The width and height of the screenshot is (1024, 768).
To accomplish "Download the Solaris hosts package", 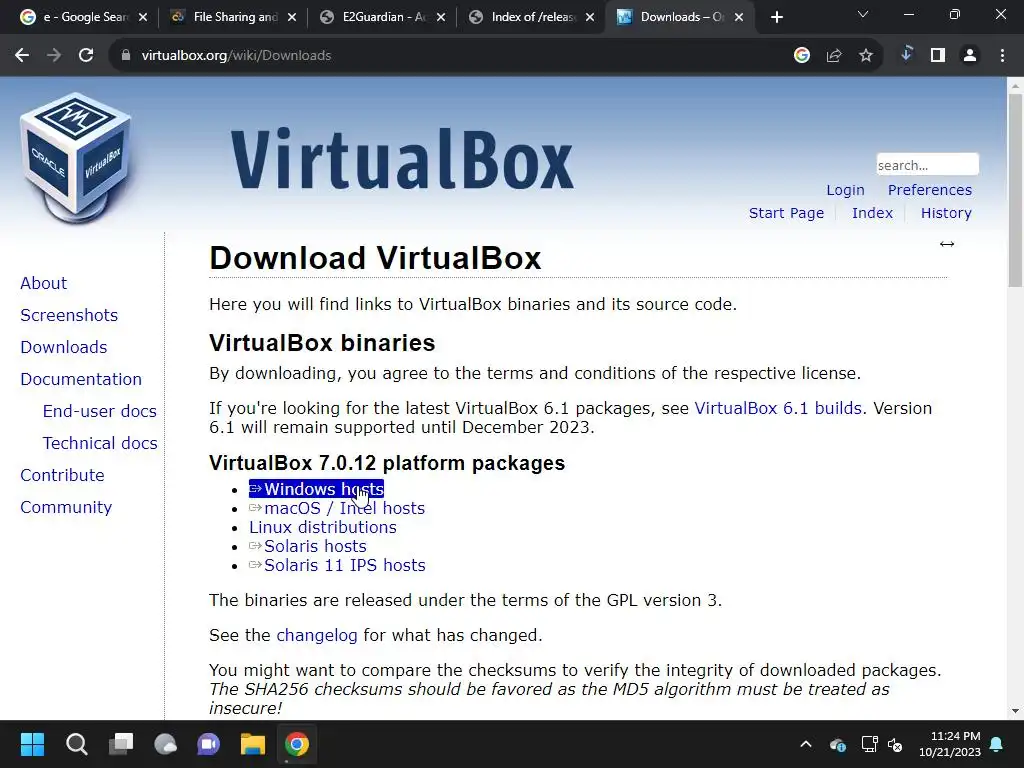I will (308, 546).
